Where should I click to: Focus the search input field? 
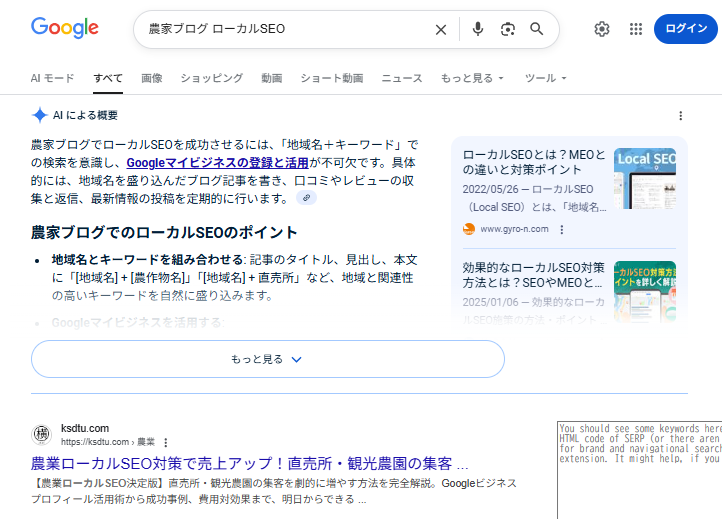(280, 29)
